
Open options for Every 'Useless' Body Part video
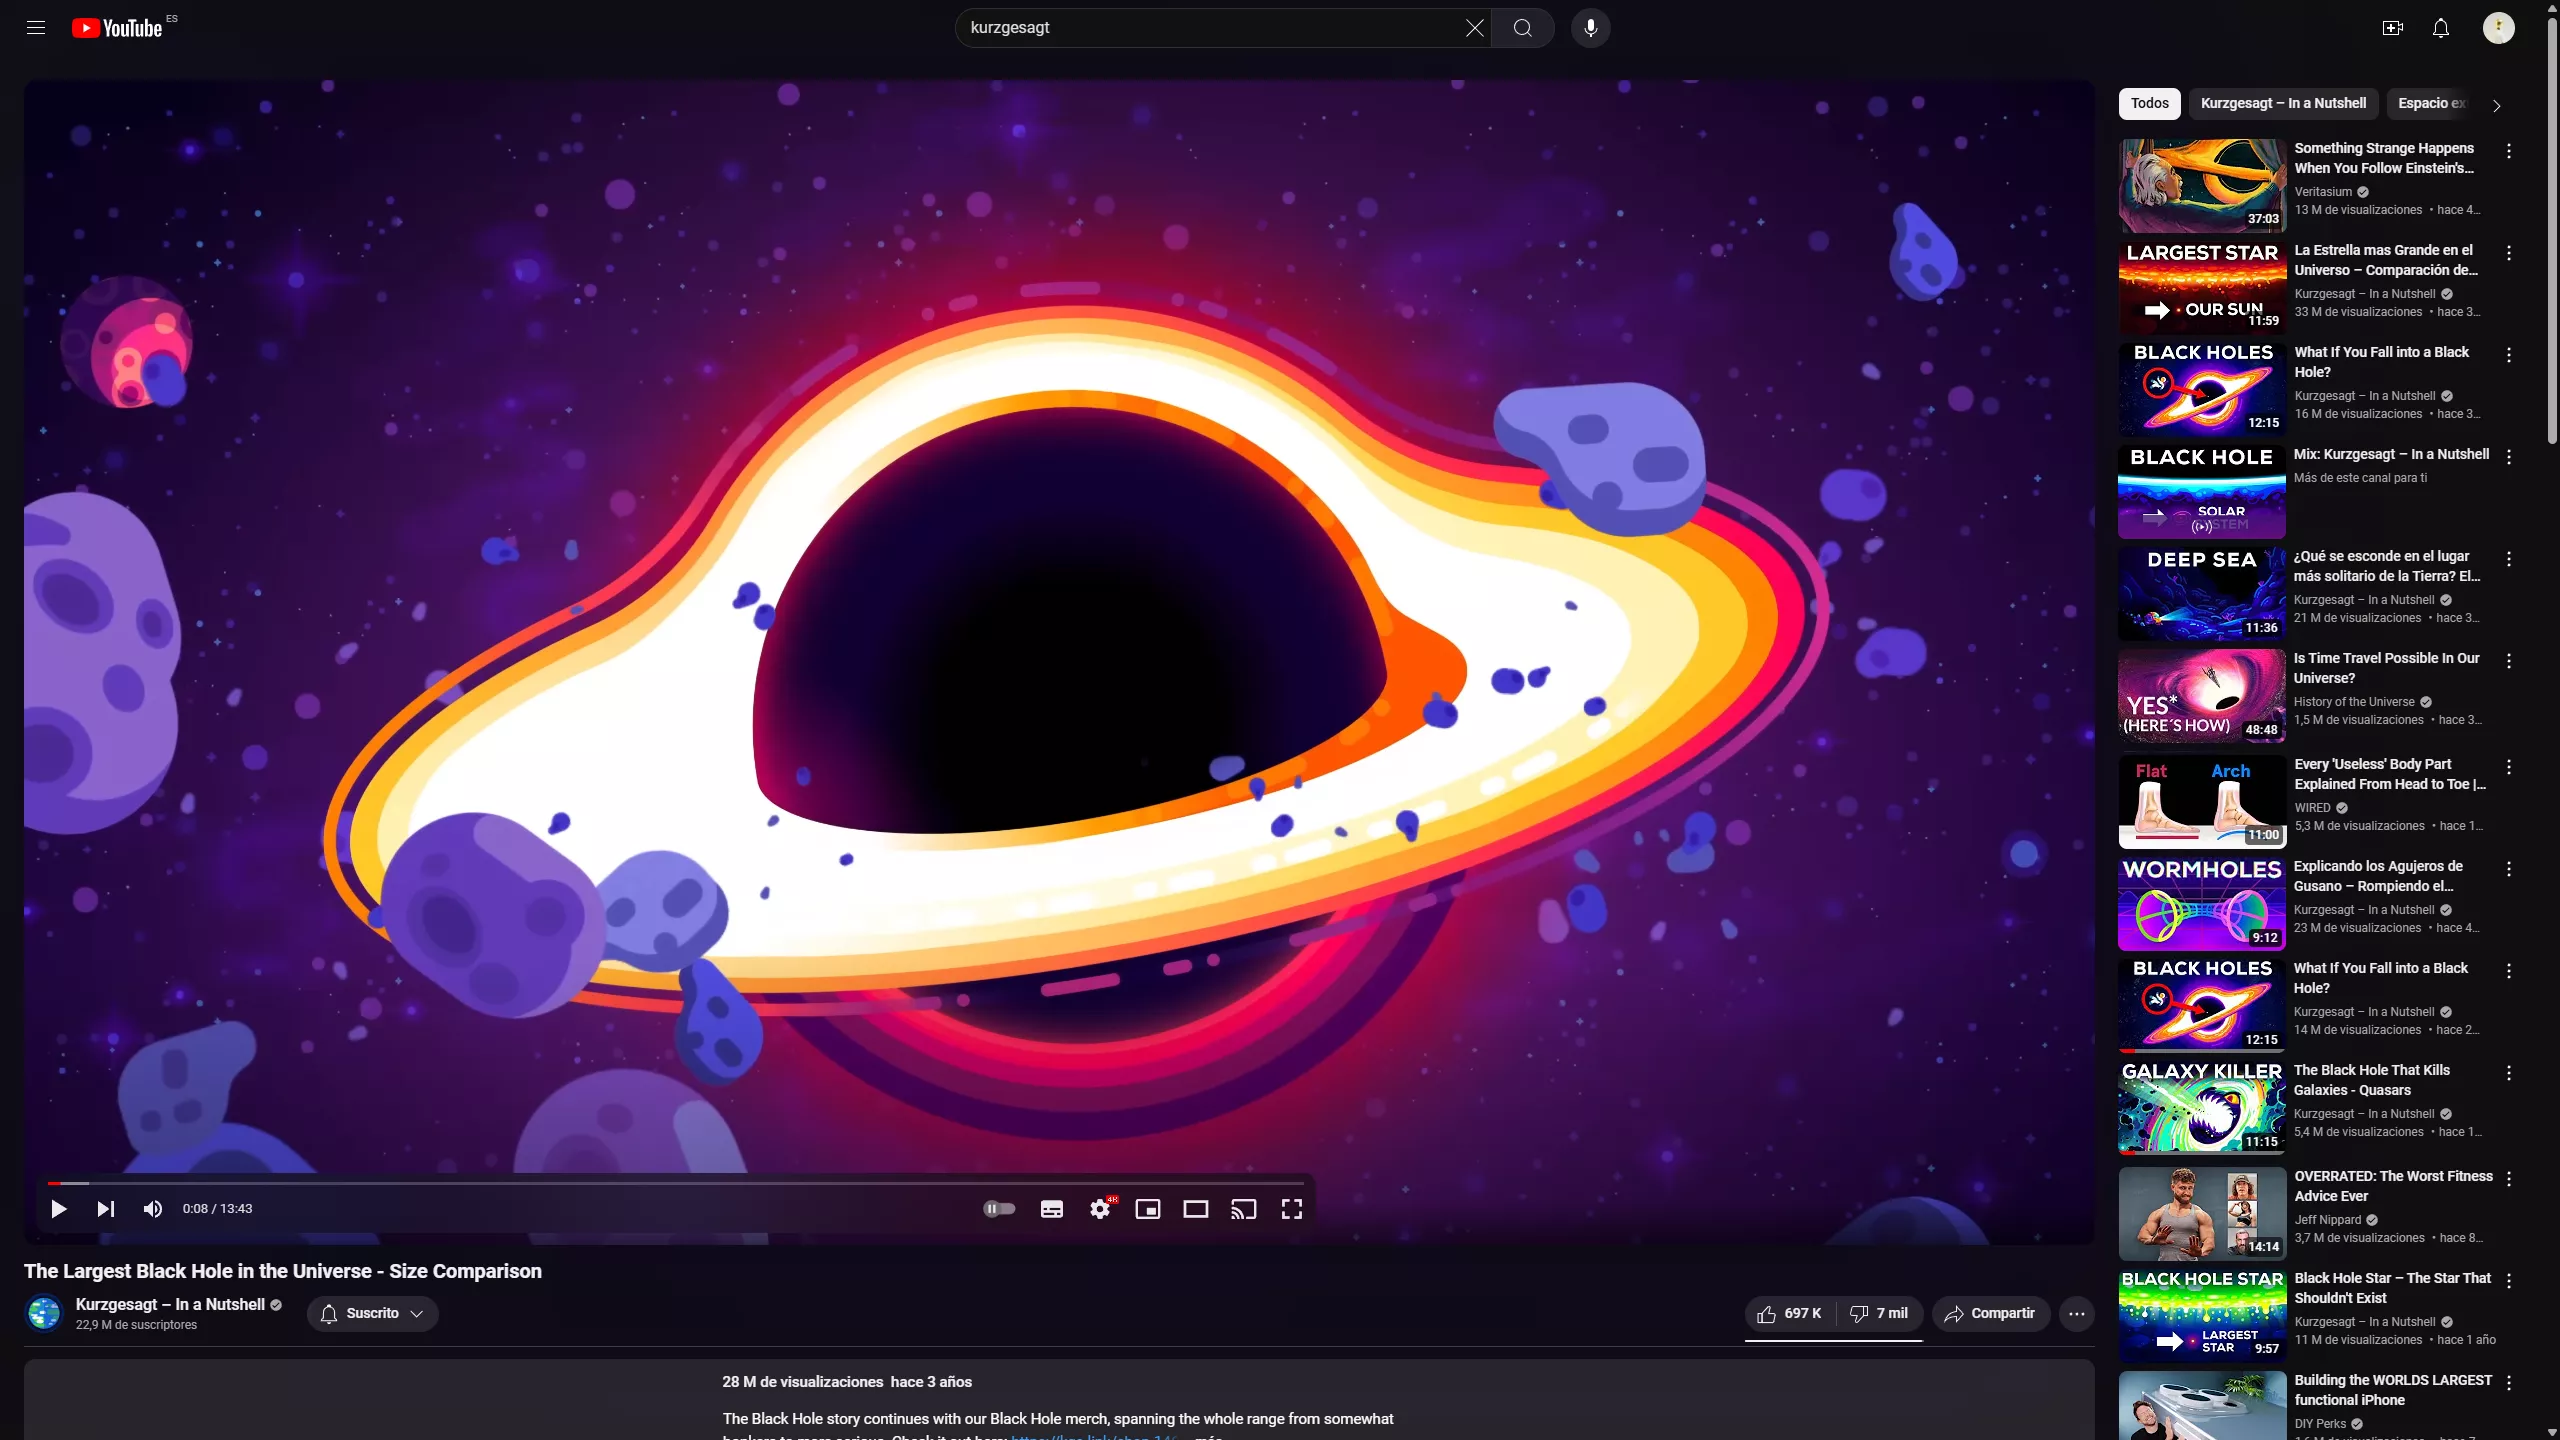point(2508,767)
